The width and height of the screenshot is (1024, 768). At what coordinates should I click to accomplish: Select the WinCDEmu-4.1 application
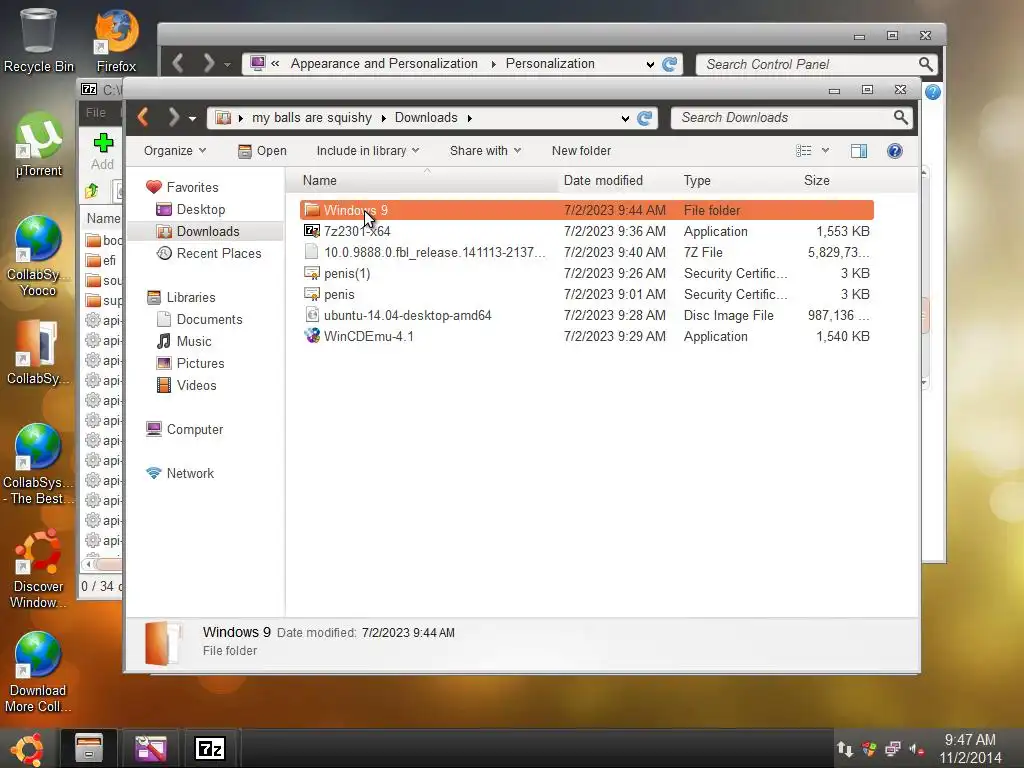click(x=586, y=336)
